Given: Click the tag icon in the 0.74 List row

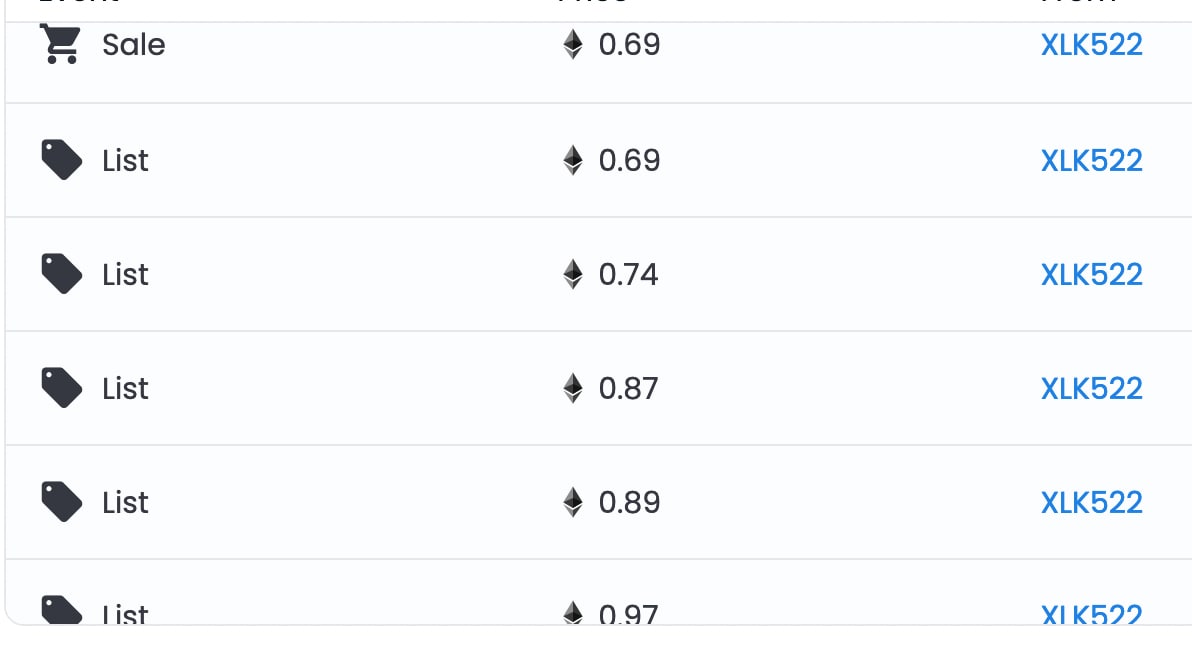Looking at the screenshot, I should (x=62, y=274).
